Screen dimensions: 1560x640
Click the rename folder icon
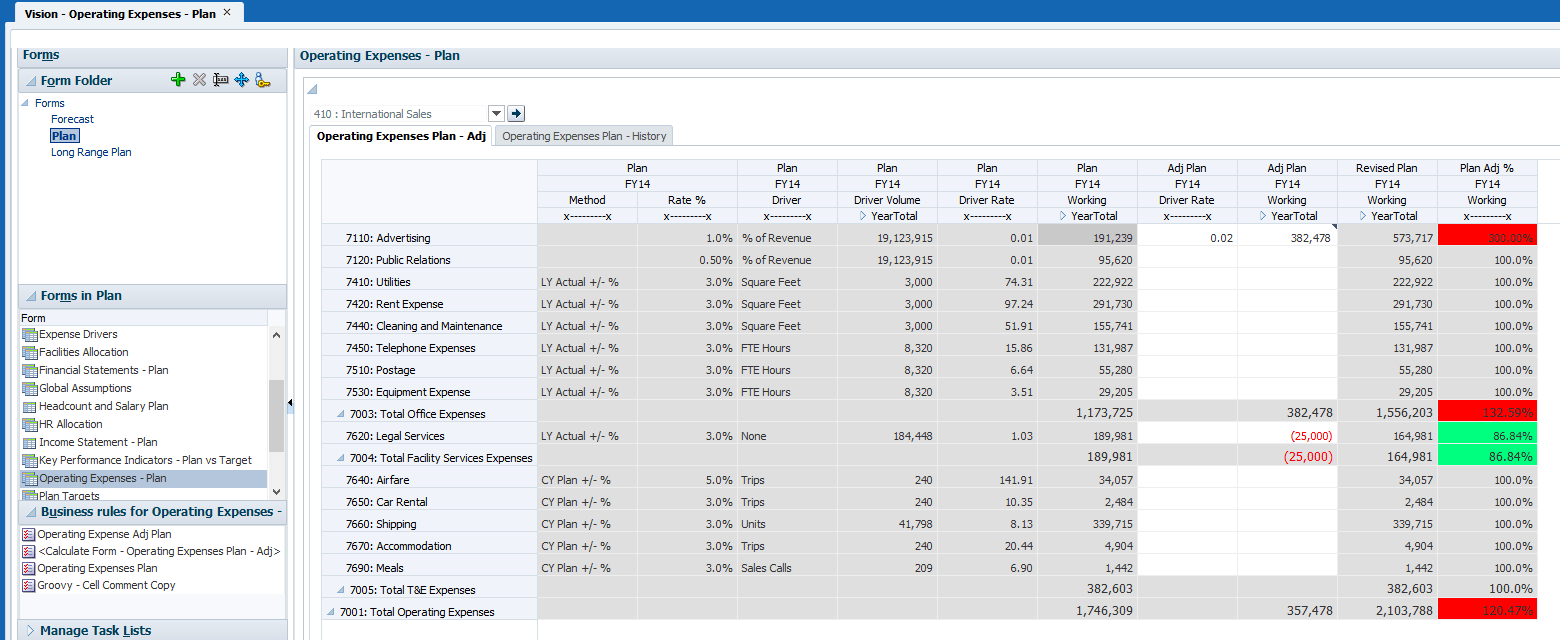221,80
